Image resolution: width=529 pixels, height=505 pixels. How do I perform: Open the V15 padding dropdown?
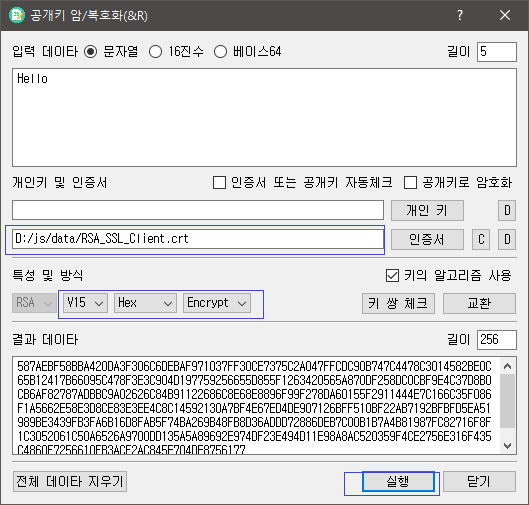coord(86,303)
